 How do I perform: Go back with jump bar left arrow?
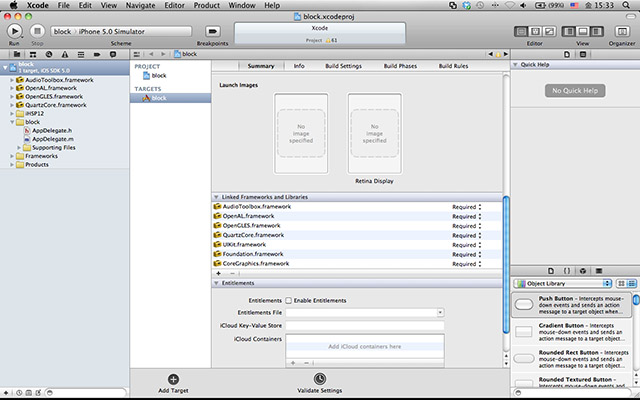(151, 54)
